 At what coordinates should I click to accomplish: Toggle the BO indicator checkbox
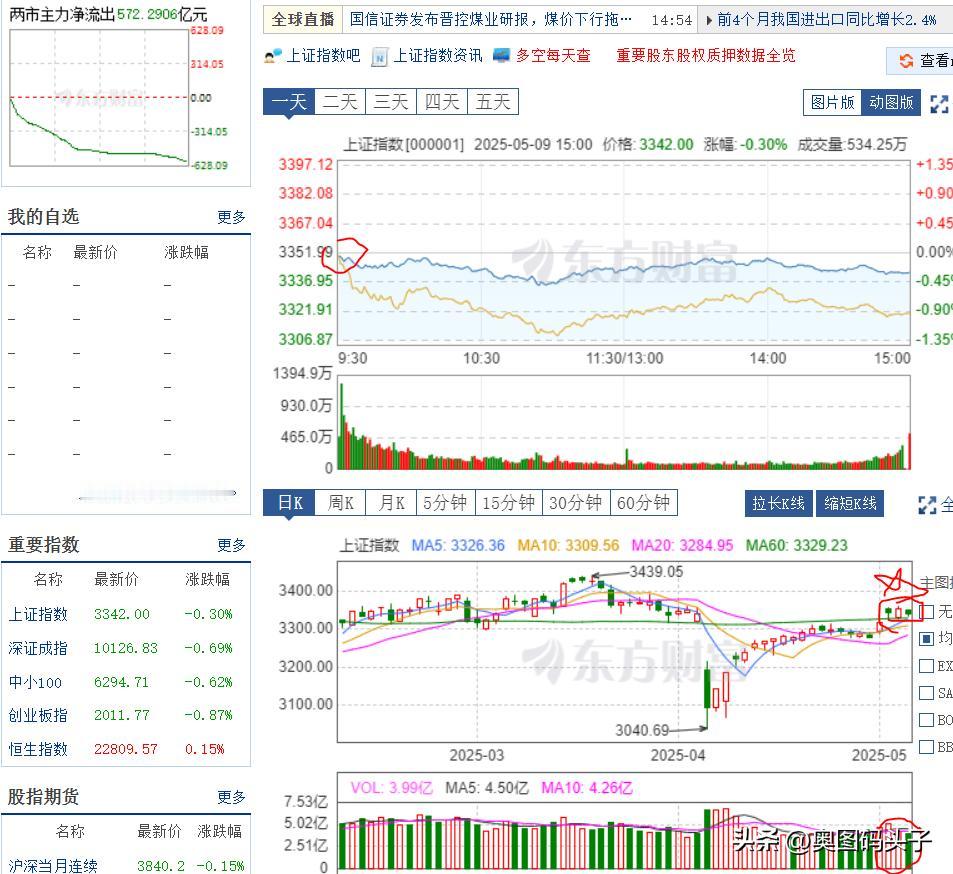click(x=927, y=720)
